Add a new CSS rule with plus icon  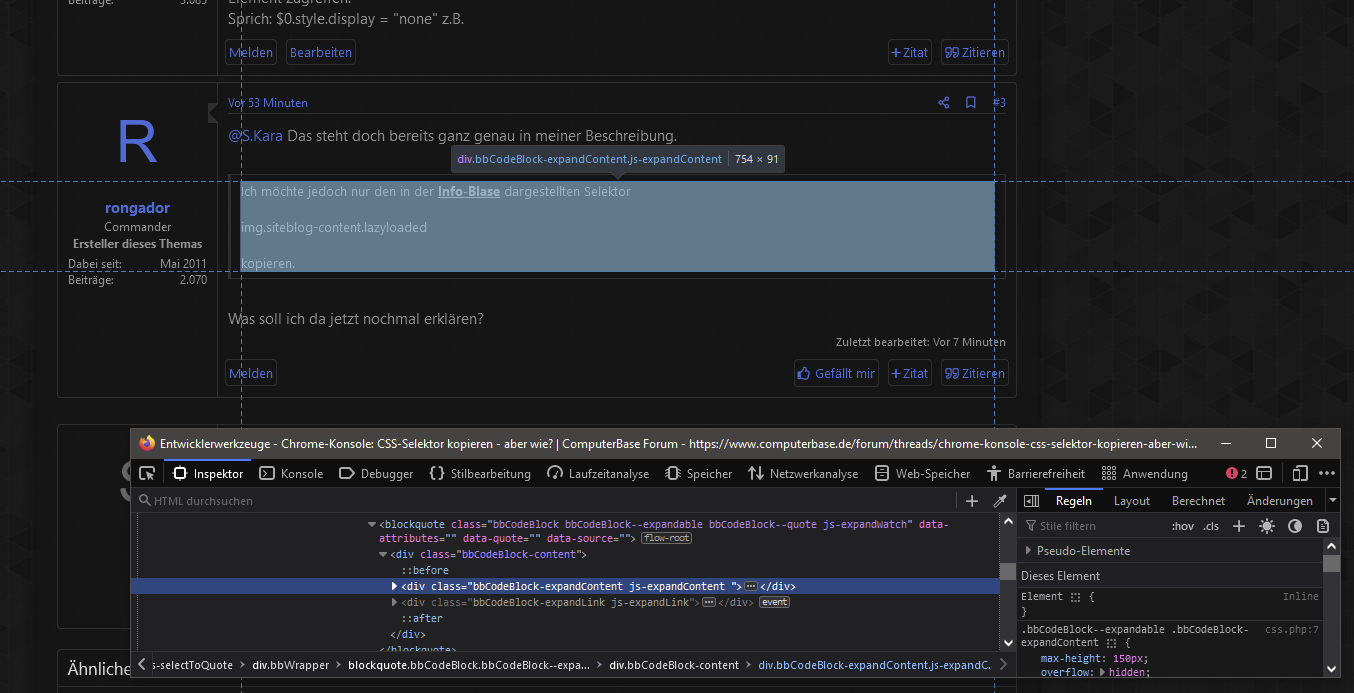(x=1239, y=526)
